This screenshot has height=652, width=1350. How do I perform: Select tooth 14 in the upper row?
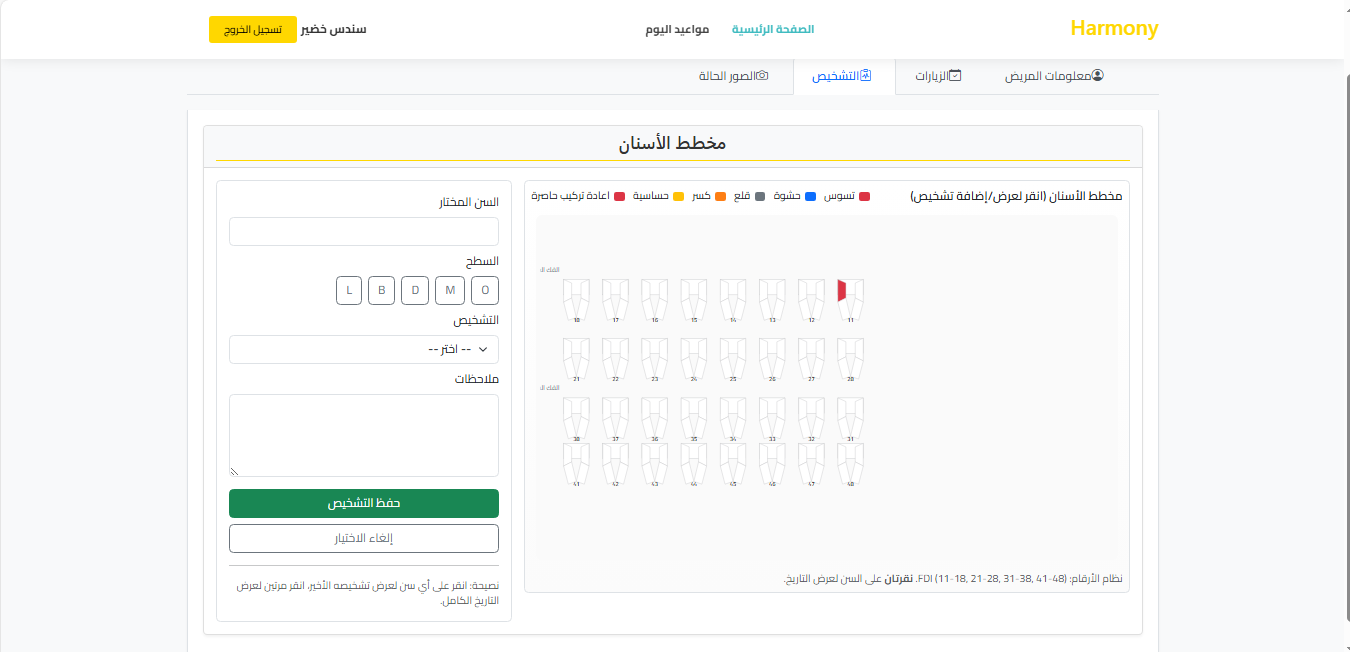pyautogui.click(x=733, y=298)
